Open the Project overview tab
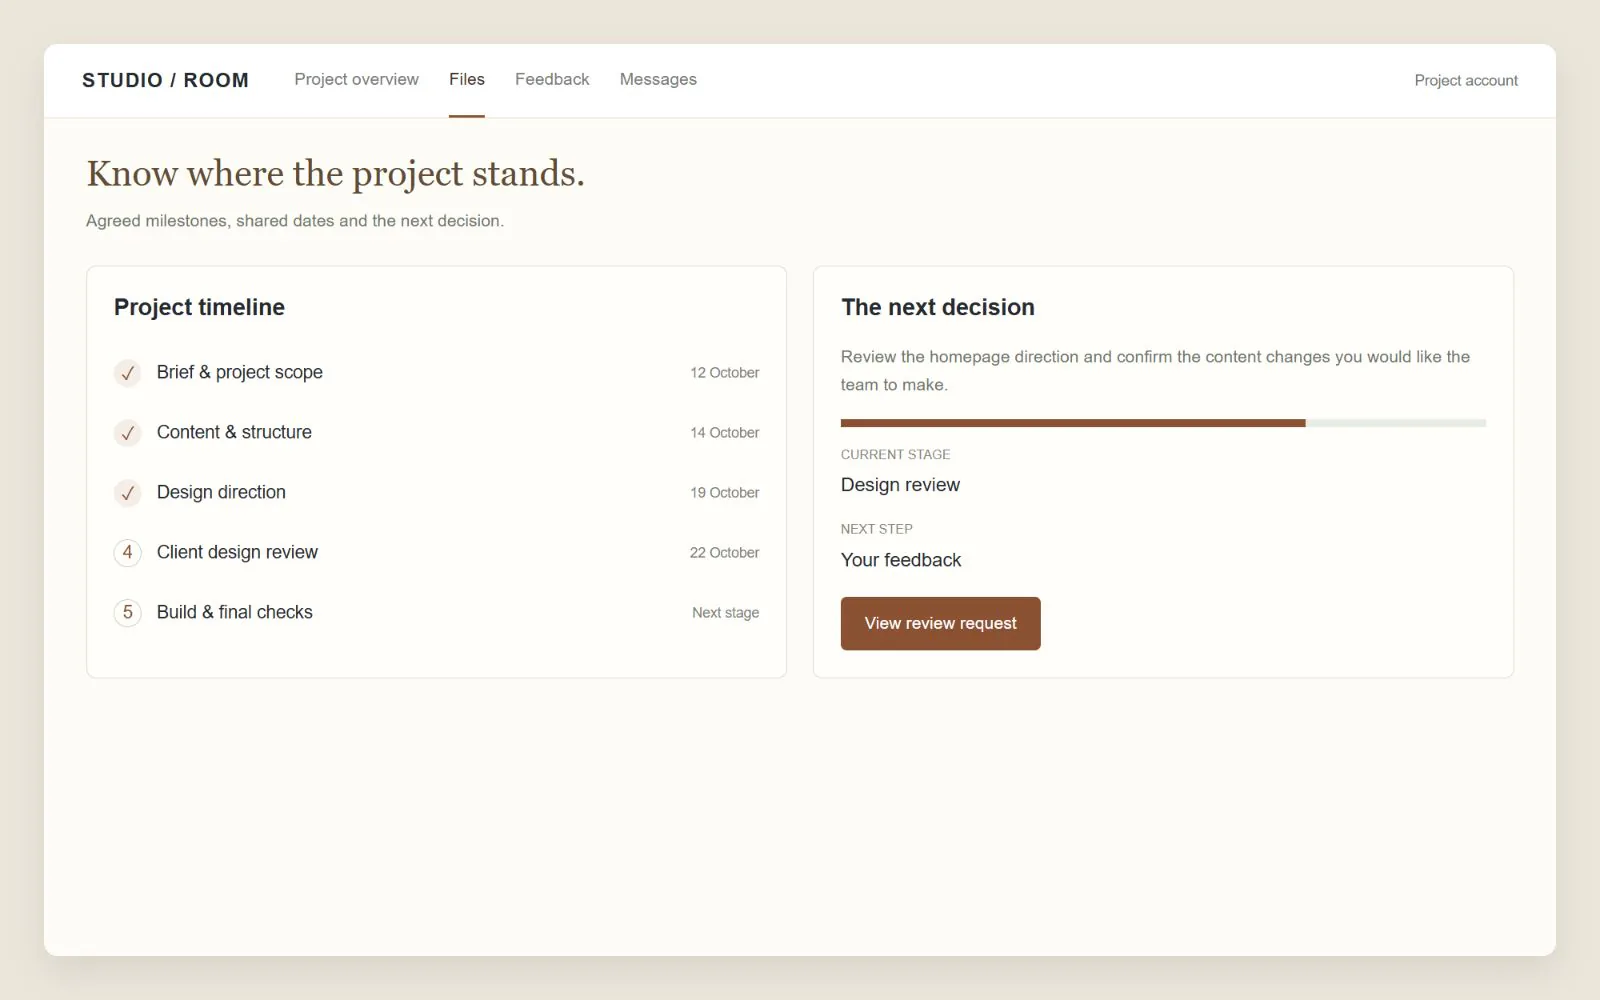The image size is (1600, 1000). pos(356,79)
